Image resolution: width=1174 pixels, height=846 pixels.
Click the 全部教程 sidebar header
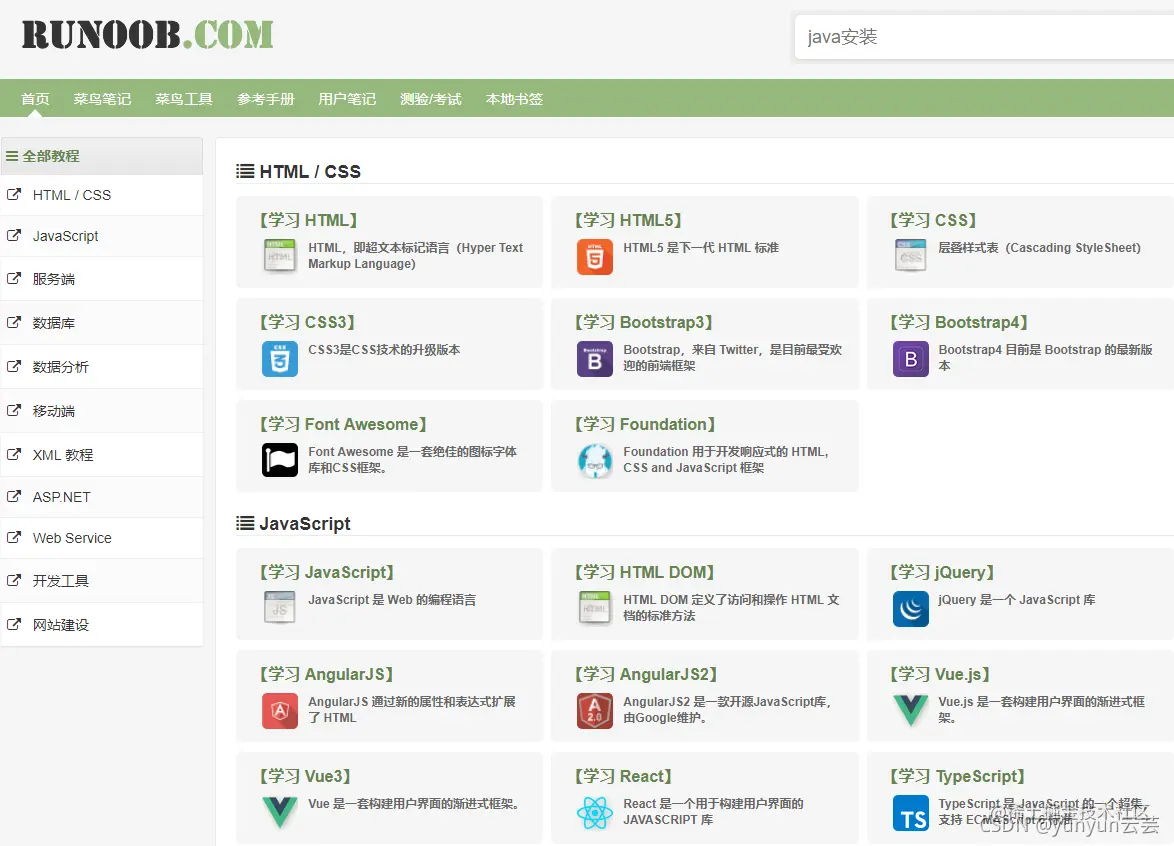[x=101, y=156]
